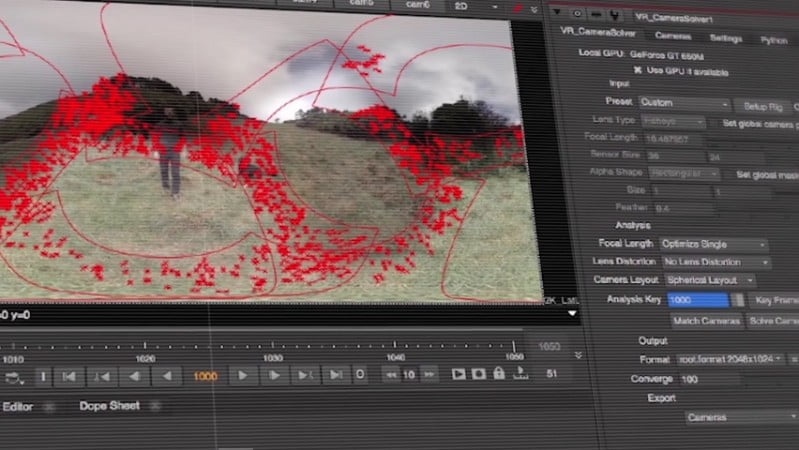
Task: Click the white triangle below the viewer
Action: coord(572,313)
